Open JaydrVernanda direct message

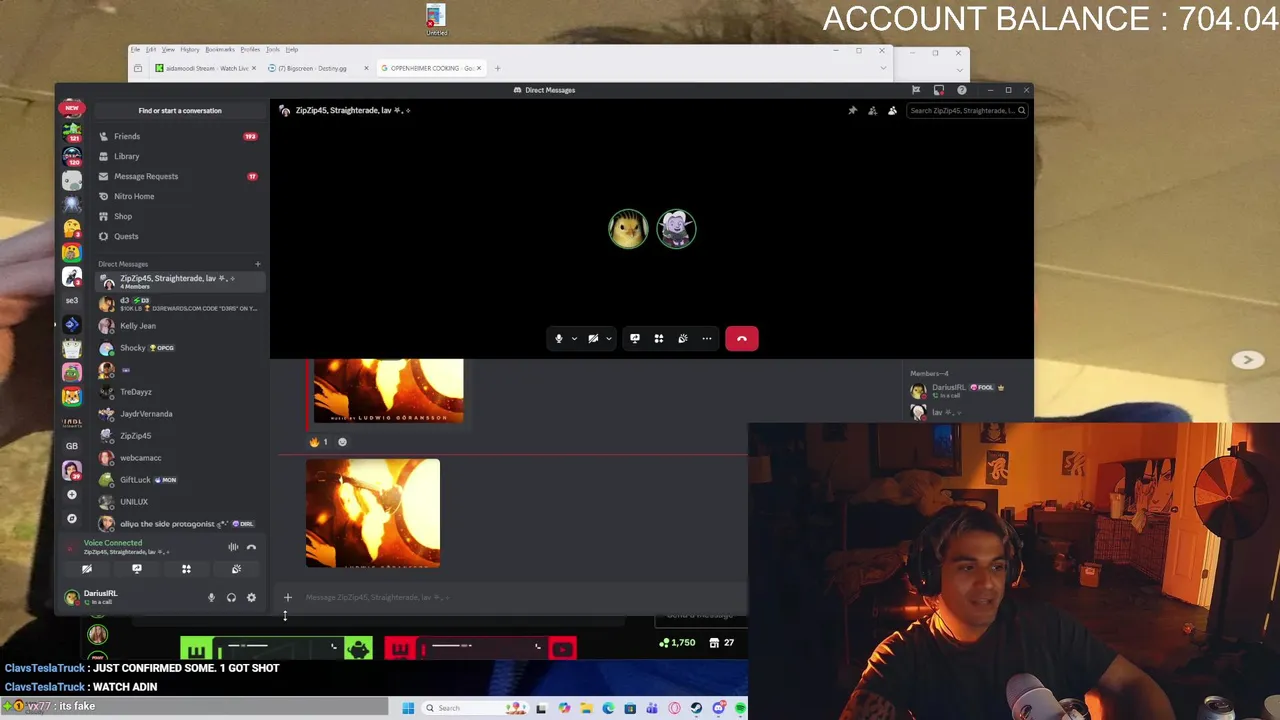(x=179, y=414)
